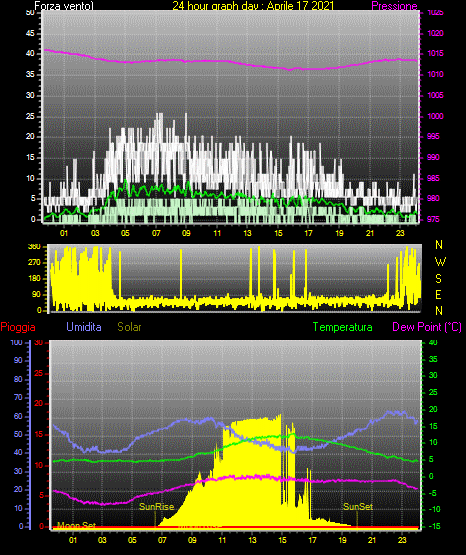Click hour 13 on bottom chart axis
Viewport: 466px width, 555px height.
252,540
